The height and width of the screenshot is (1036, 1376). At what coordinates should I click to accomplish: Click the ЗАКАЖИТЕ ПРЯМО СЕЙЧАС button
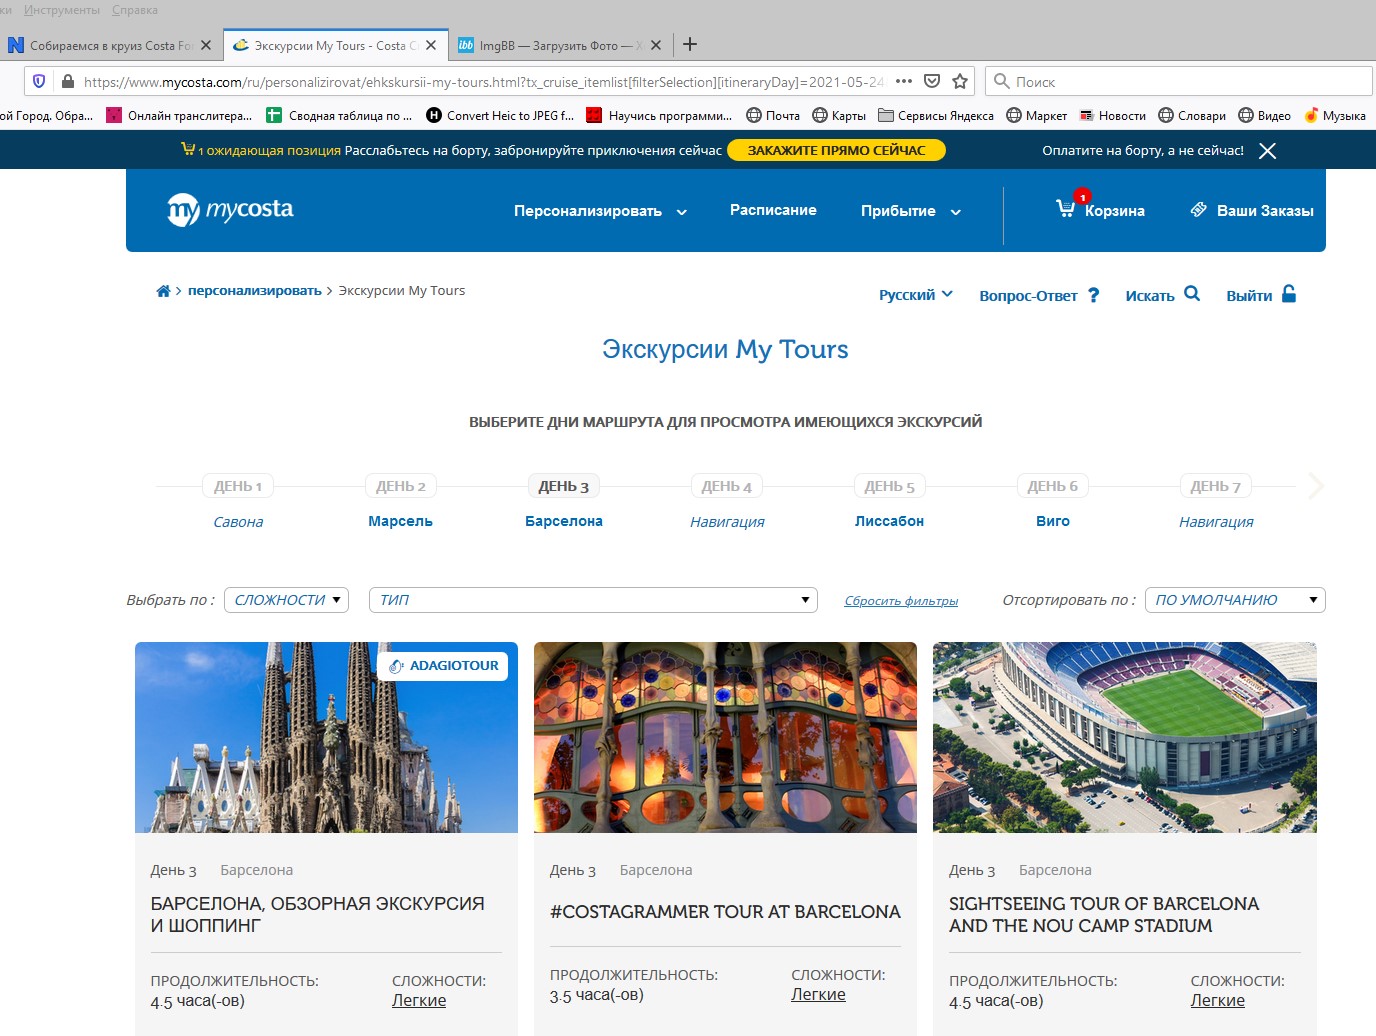[837, 150]
